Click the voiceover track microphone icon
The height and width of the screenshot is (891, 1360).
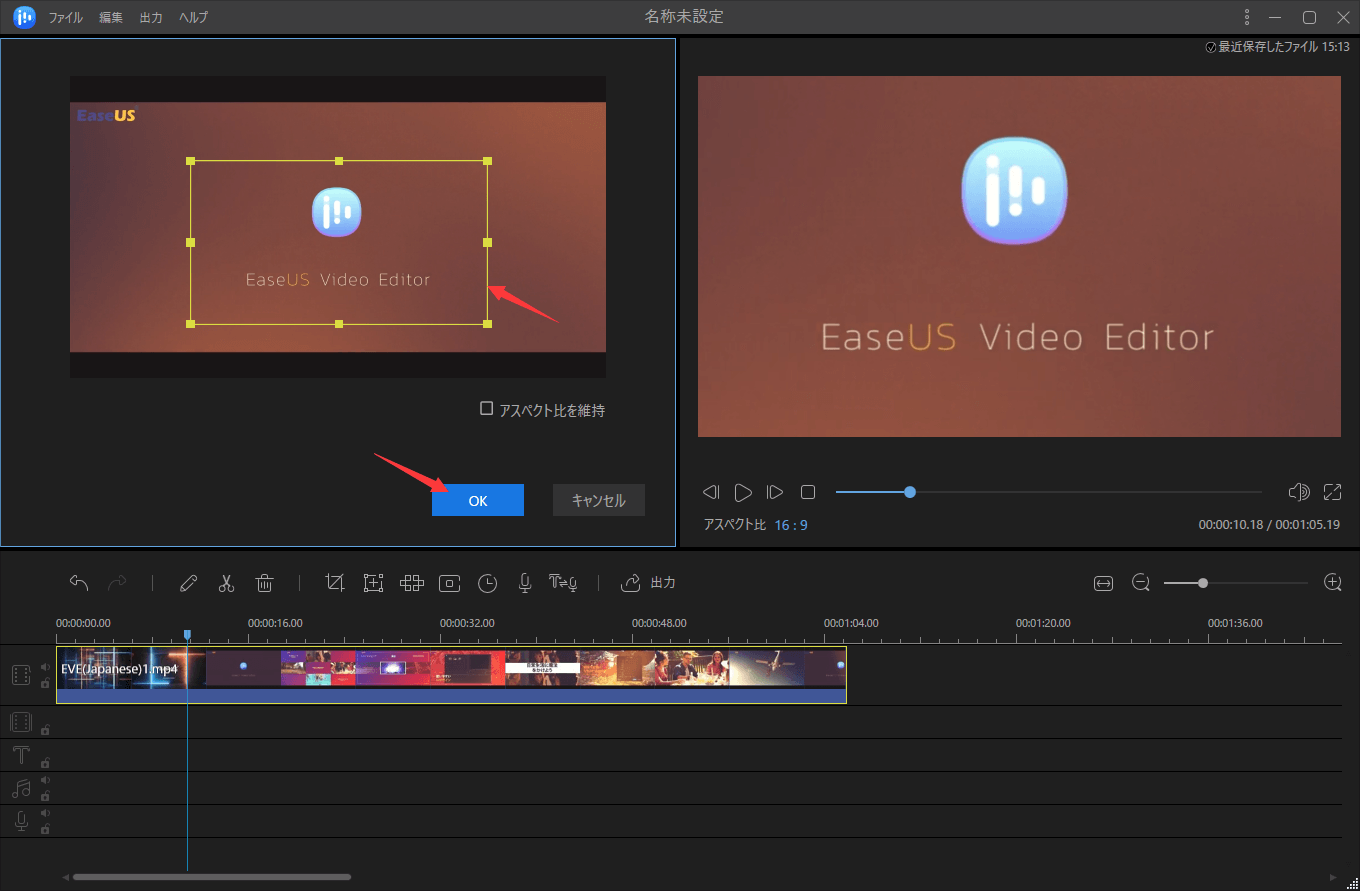21,821
